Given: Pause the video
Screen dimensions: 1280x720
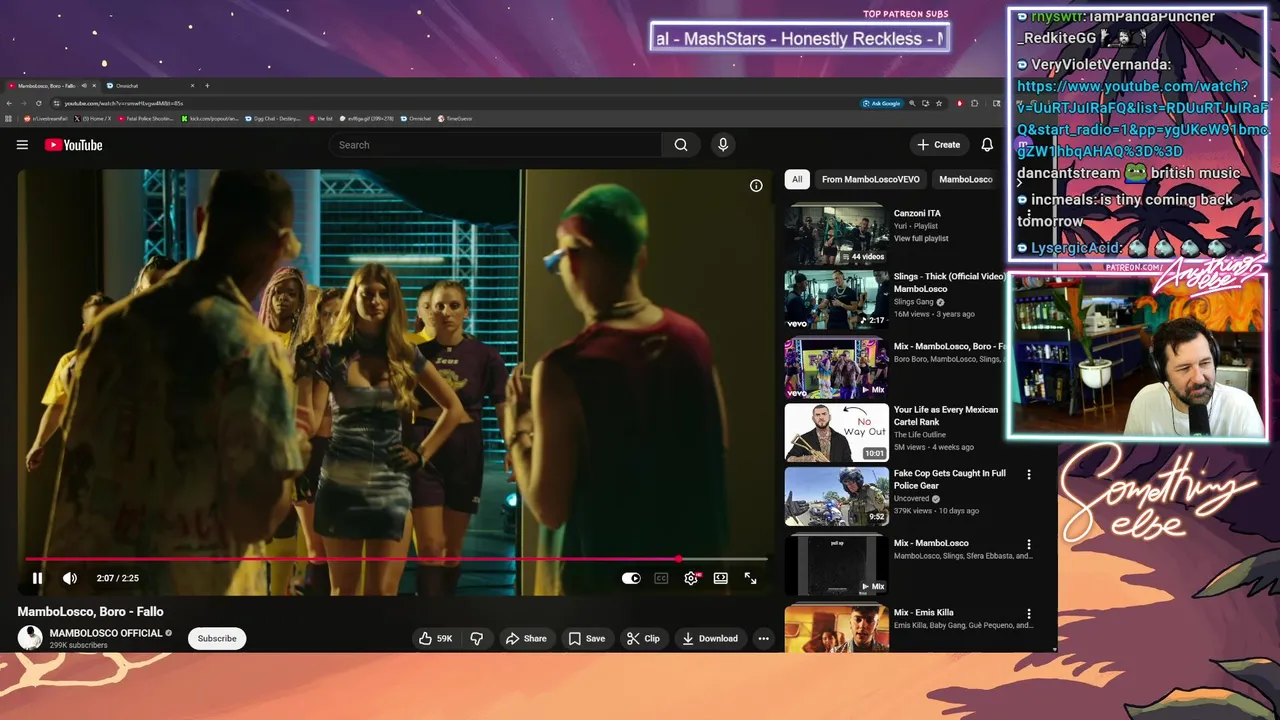Looking at the screenshot, I should (37, 578).
